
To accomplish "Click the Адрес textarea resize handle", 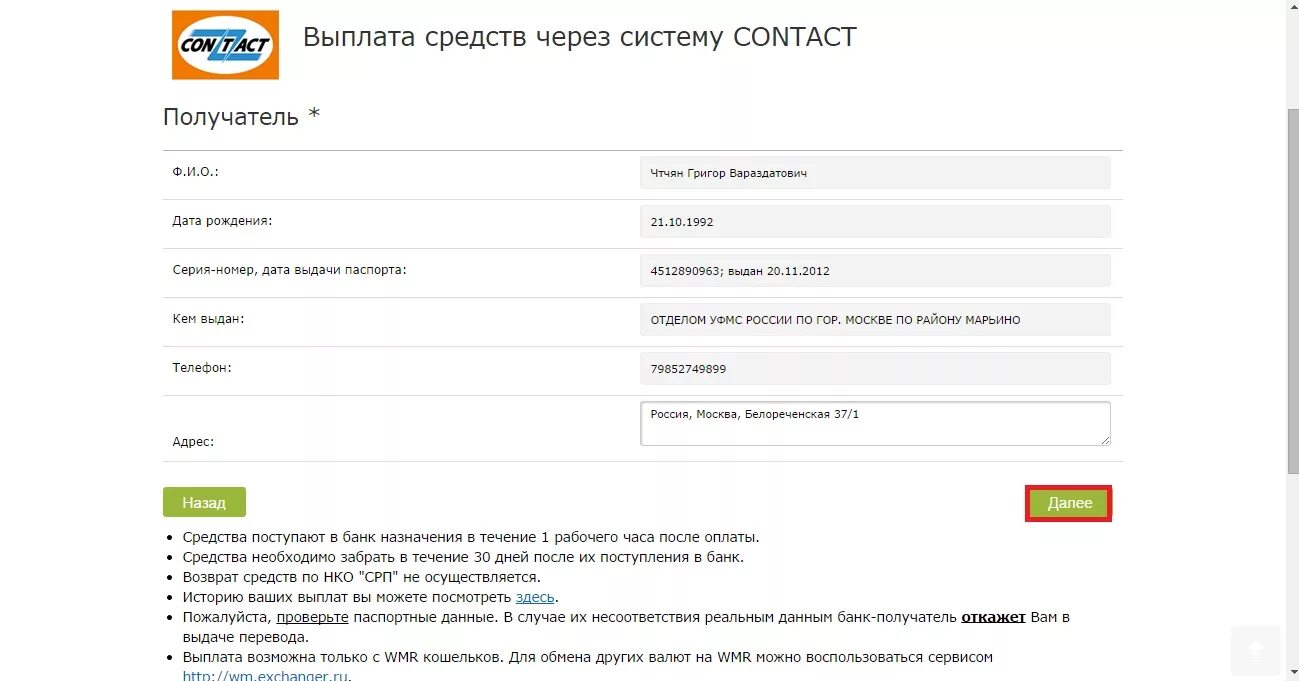I will tap(1104, 439).
